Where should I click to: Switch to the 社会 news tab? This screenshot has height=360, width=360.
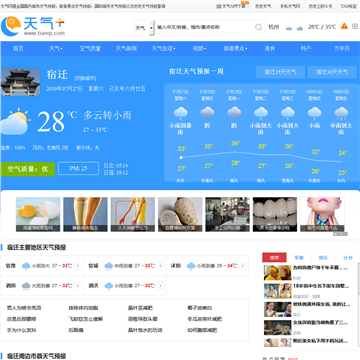point(348,258)
